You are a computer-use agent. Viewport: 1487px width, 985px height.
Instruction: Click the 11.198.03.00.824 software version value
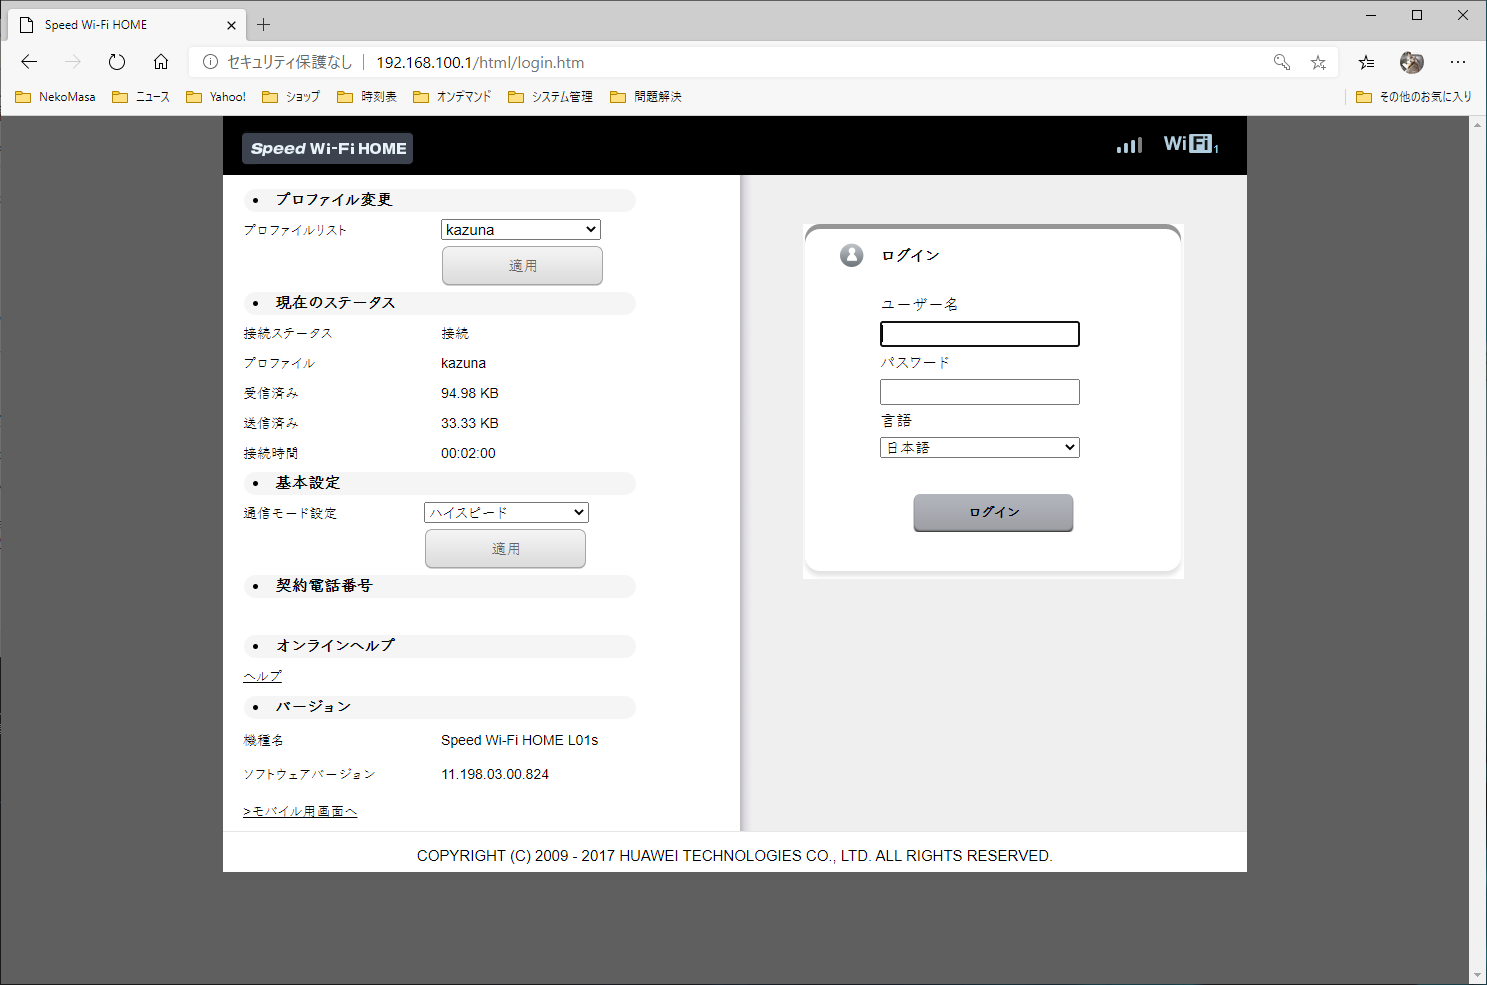pyautogui.click(x=495, y=774)
